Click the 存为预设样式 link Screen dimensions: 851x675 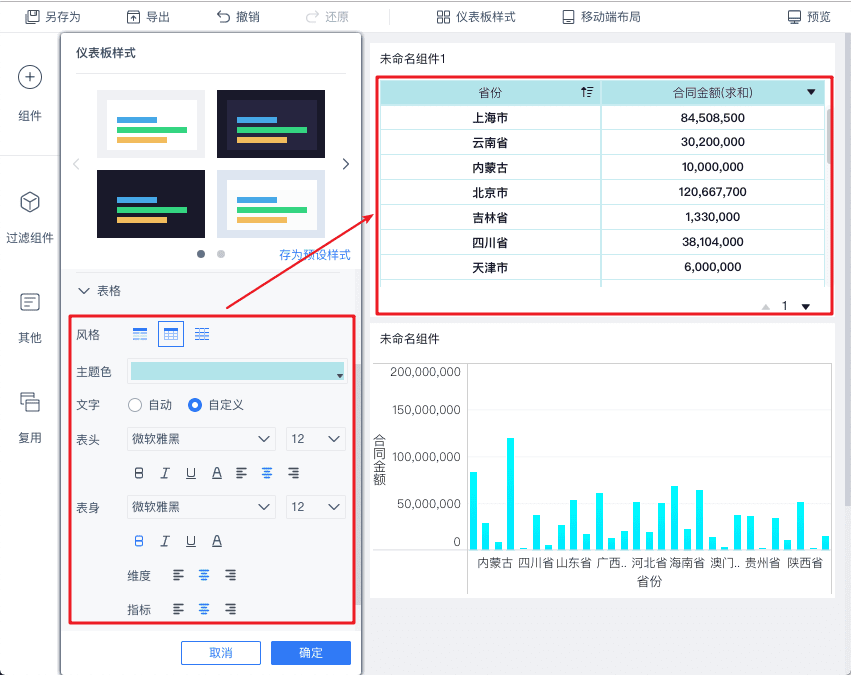tap(315, 254)
